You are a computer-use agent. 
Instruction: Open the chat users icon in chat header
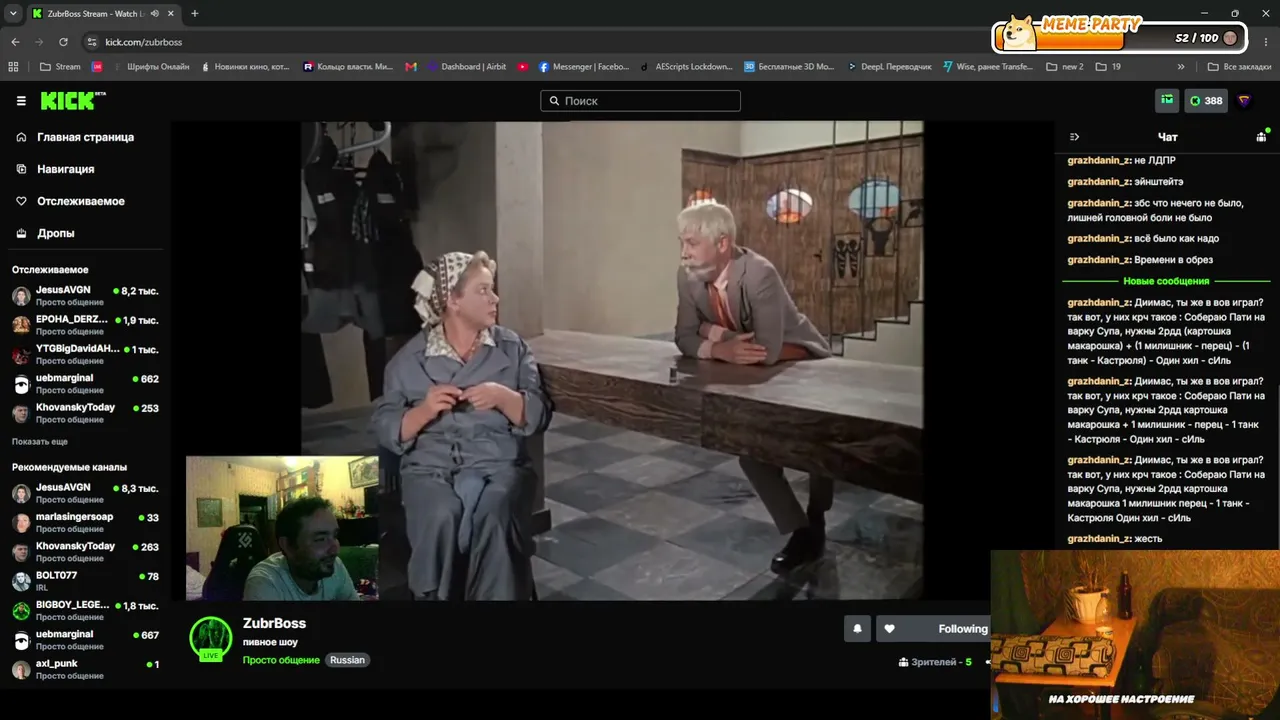tap(1261, 137)
